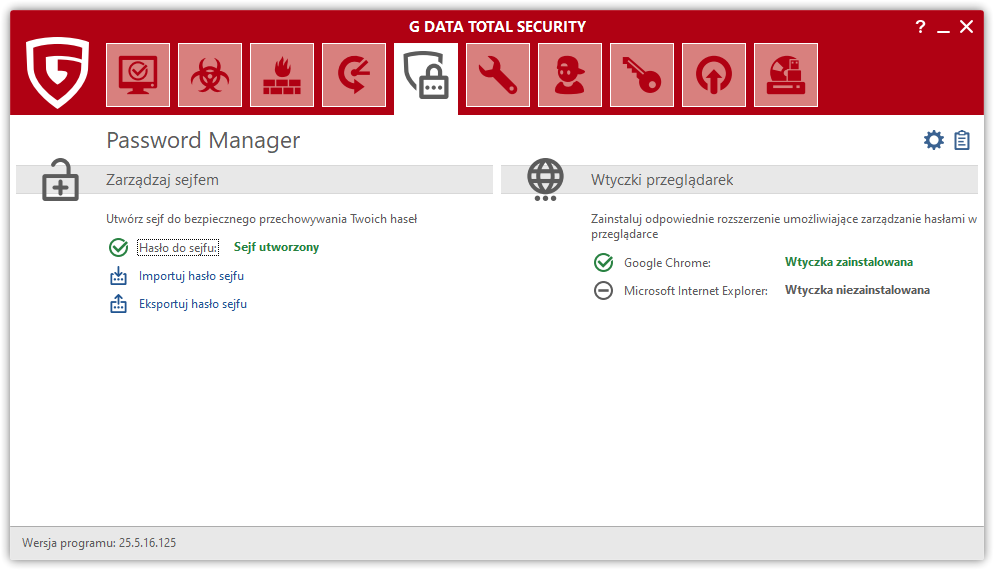Click the Google Chrome label

click(x=667, y=262)
